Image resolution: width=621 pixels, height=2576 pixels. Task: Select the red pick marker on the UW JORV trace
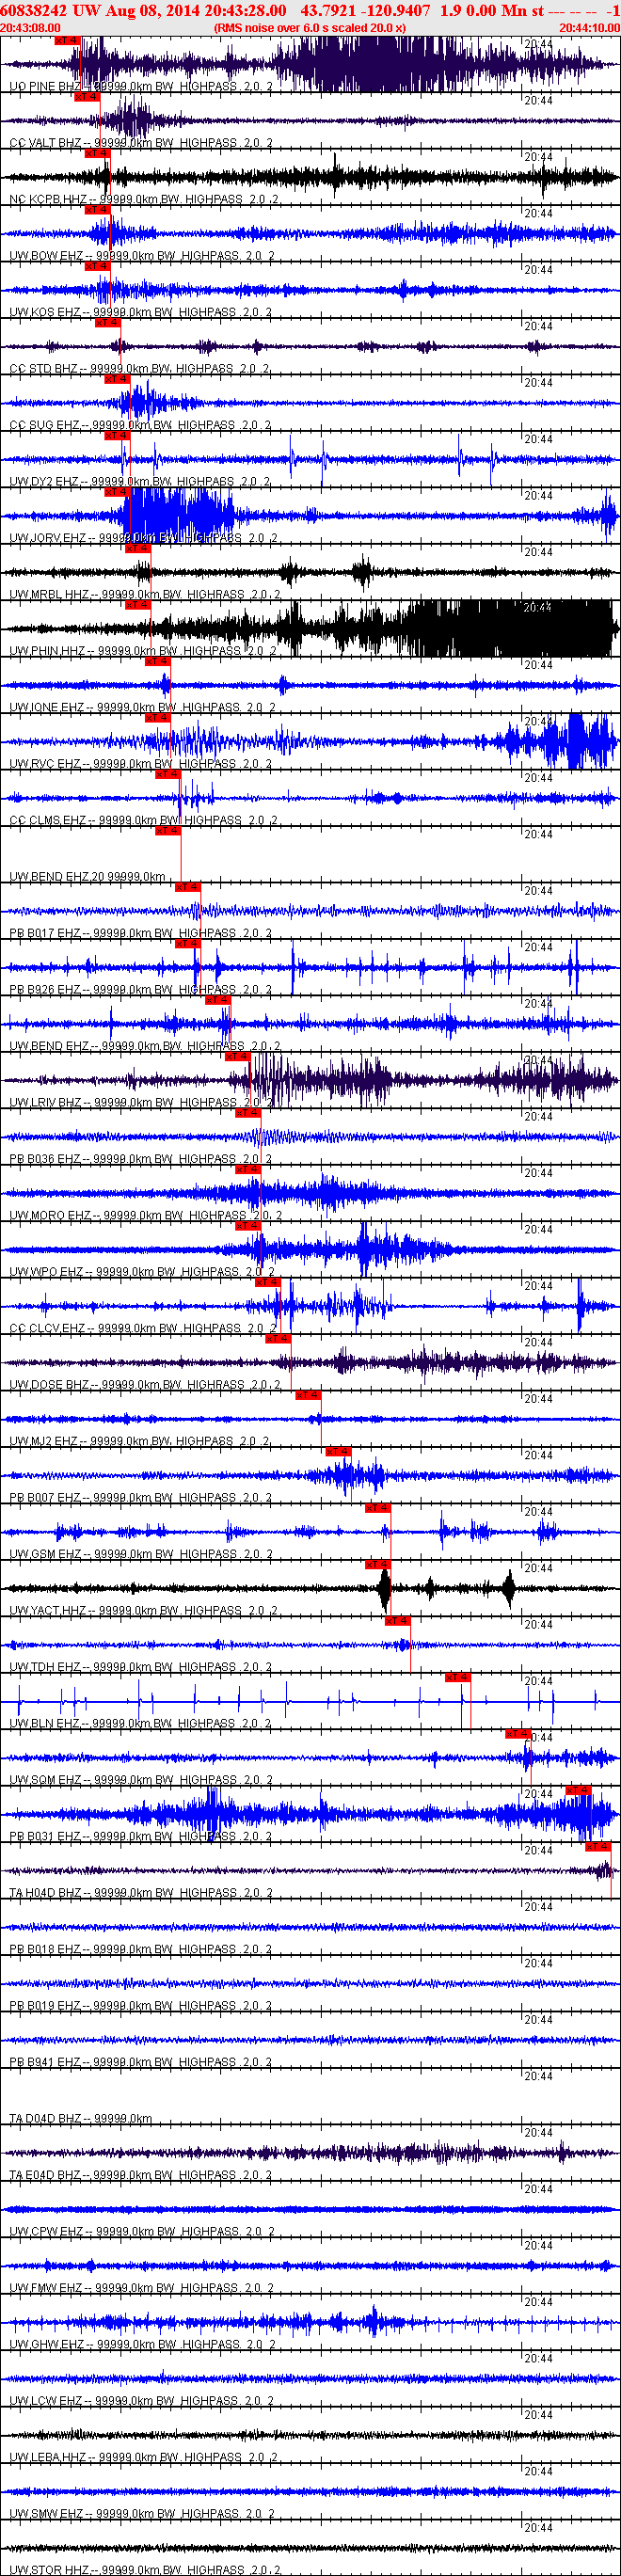117,492
